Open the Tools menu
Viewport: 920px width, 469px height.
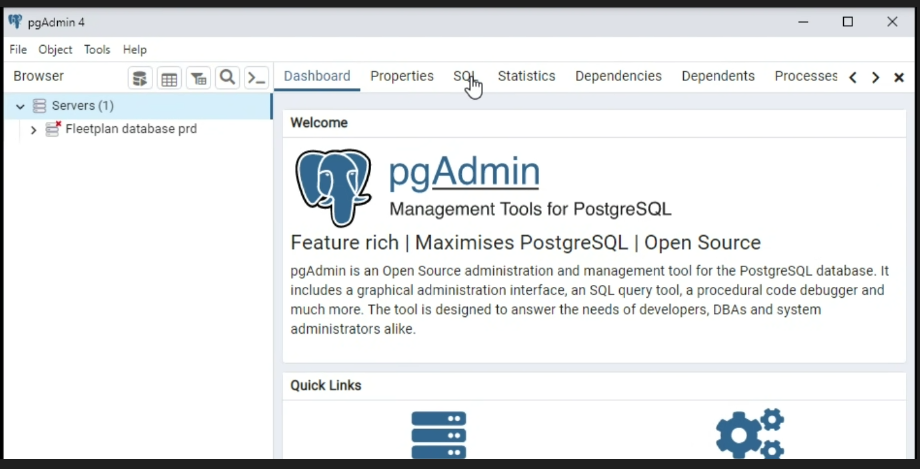coord(97,50)
